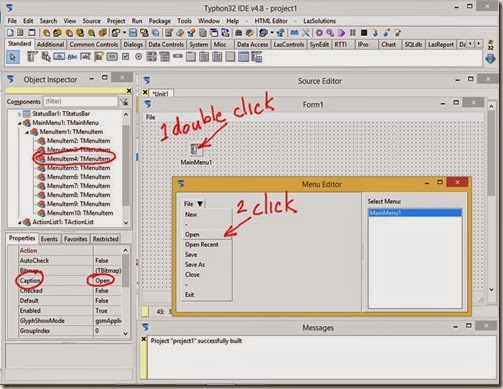Click the black Stop toolbar icon
503x389 pixels.
tap(364, 33)
